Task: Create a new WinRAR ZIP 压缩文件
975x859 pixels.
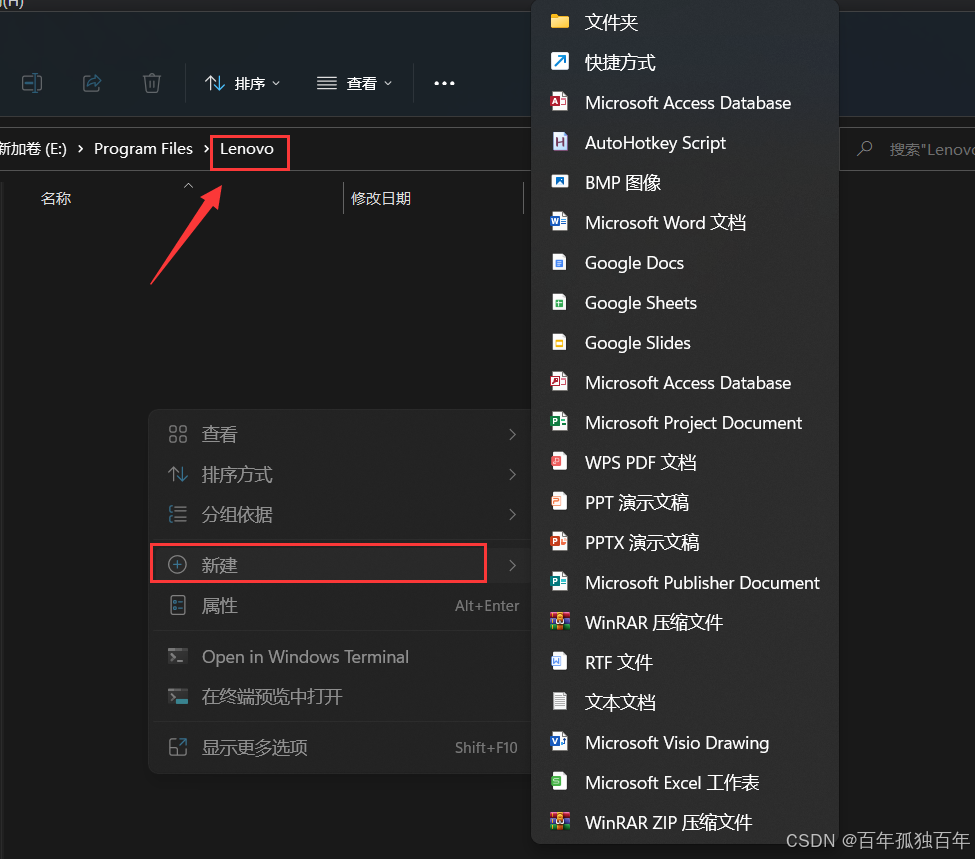Action: (x=685, y=822)
